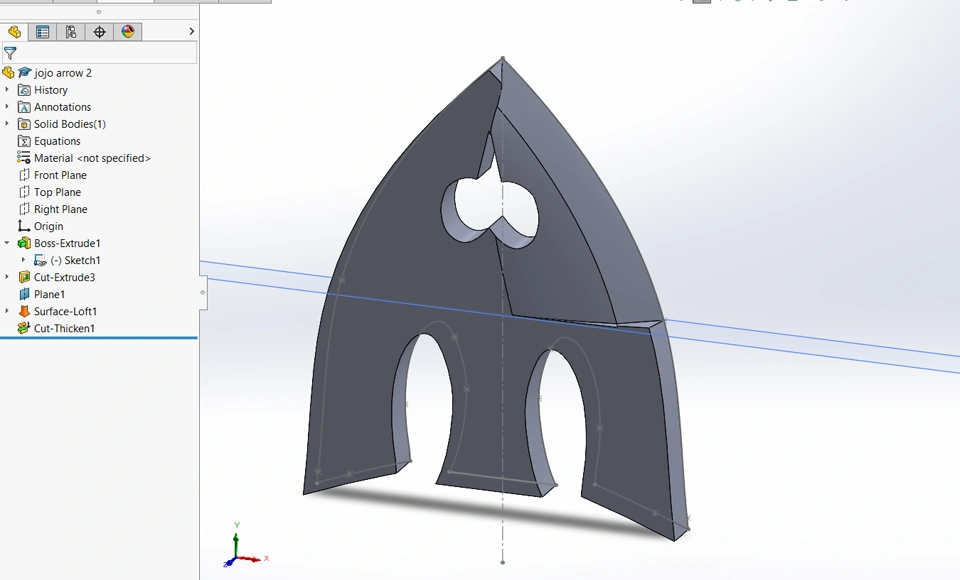The image size is (960, 580).
Task: Switch to the PropertyManager tab
Action: 42,32
